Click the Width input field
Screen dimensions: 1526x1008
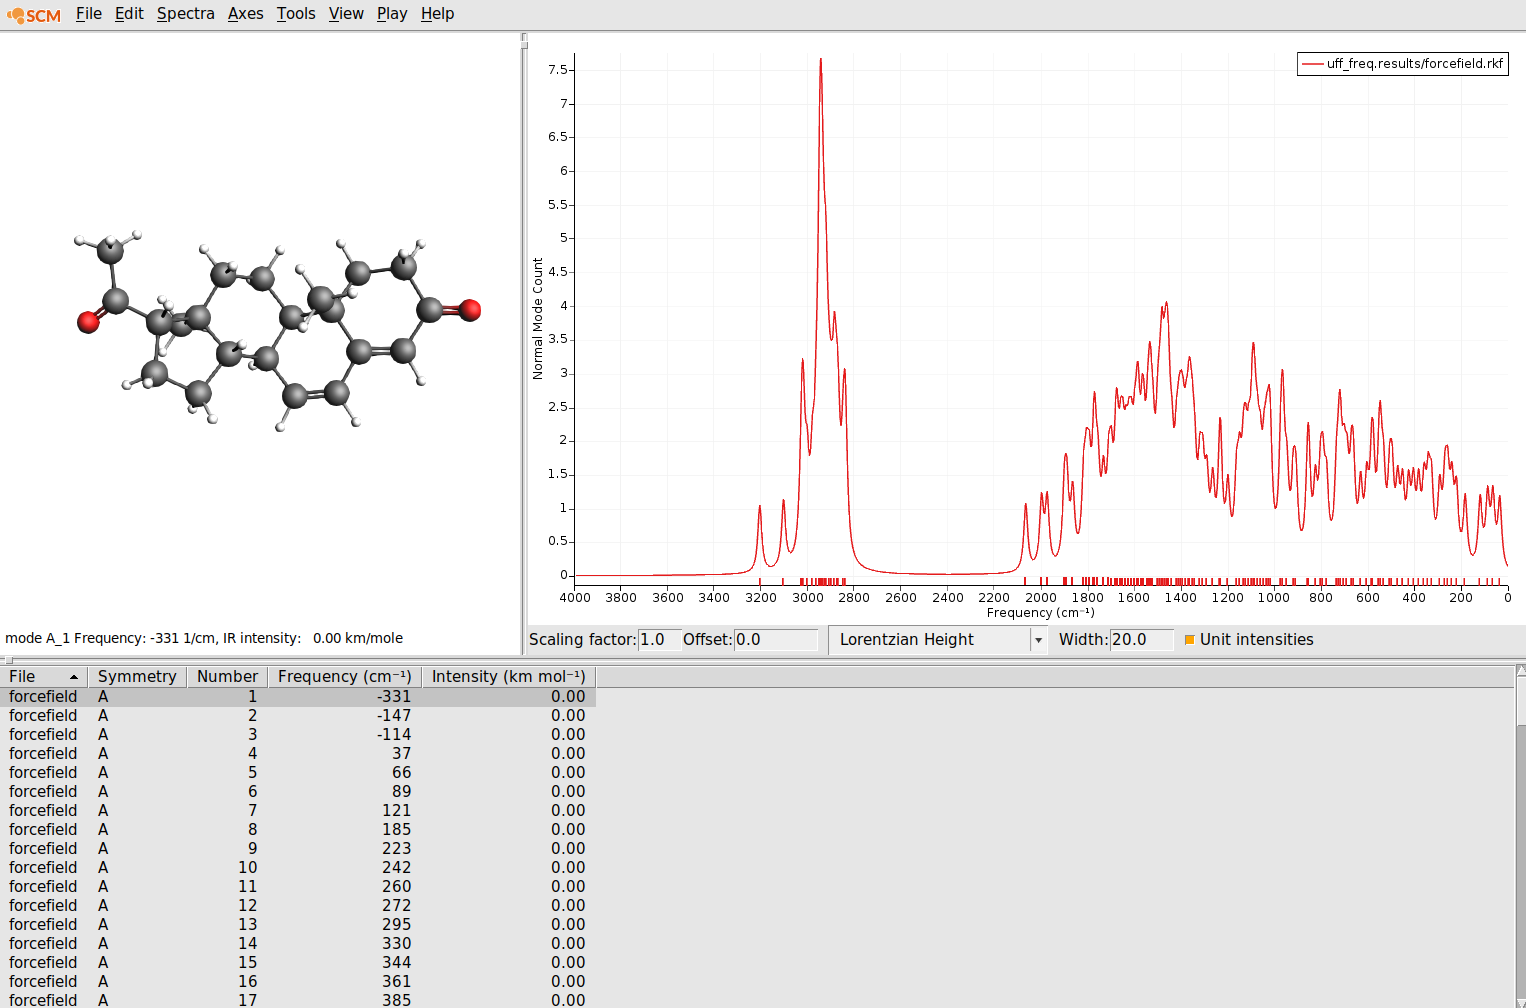[1141, 640]
